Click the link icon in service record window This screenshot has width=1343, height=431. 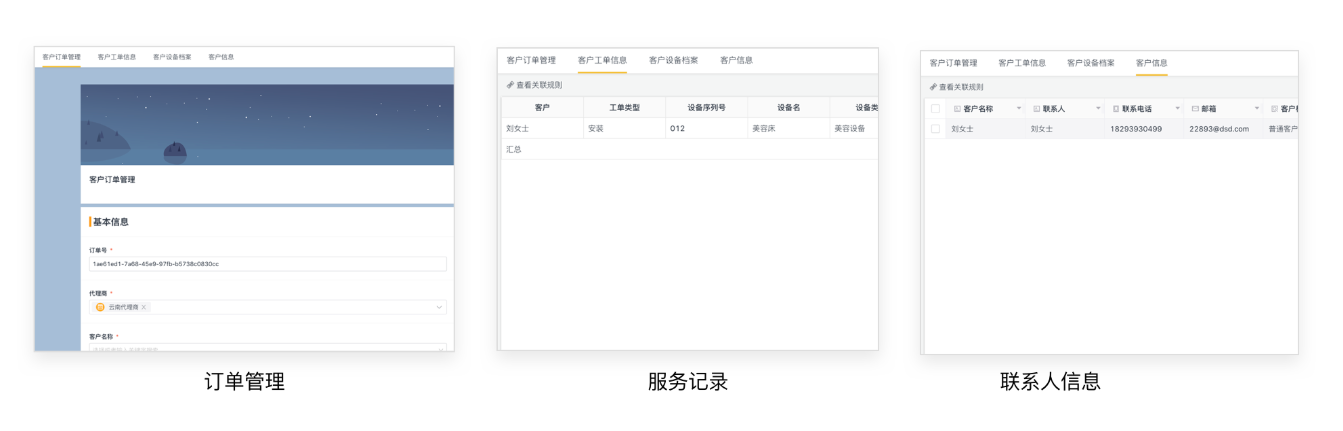510,85
